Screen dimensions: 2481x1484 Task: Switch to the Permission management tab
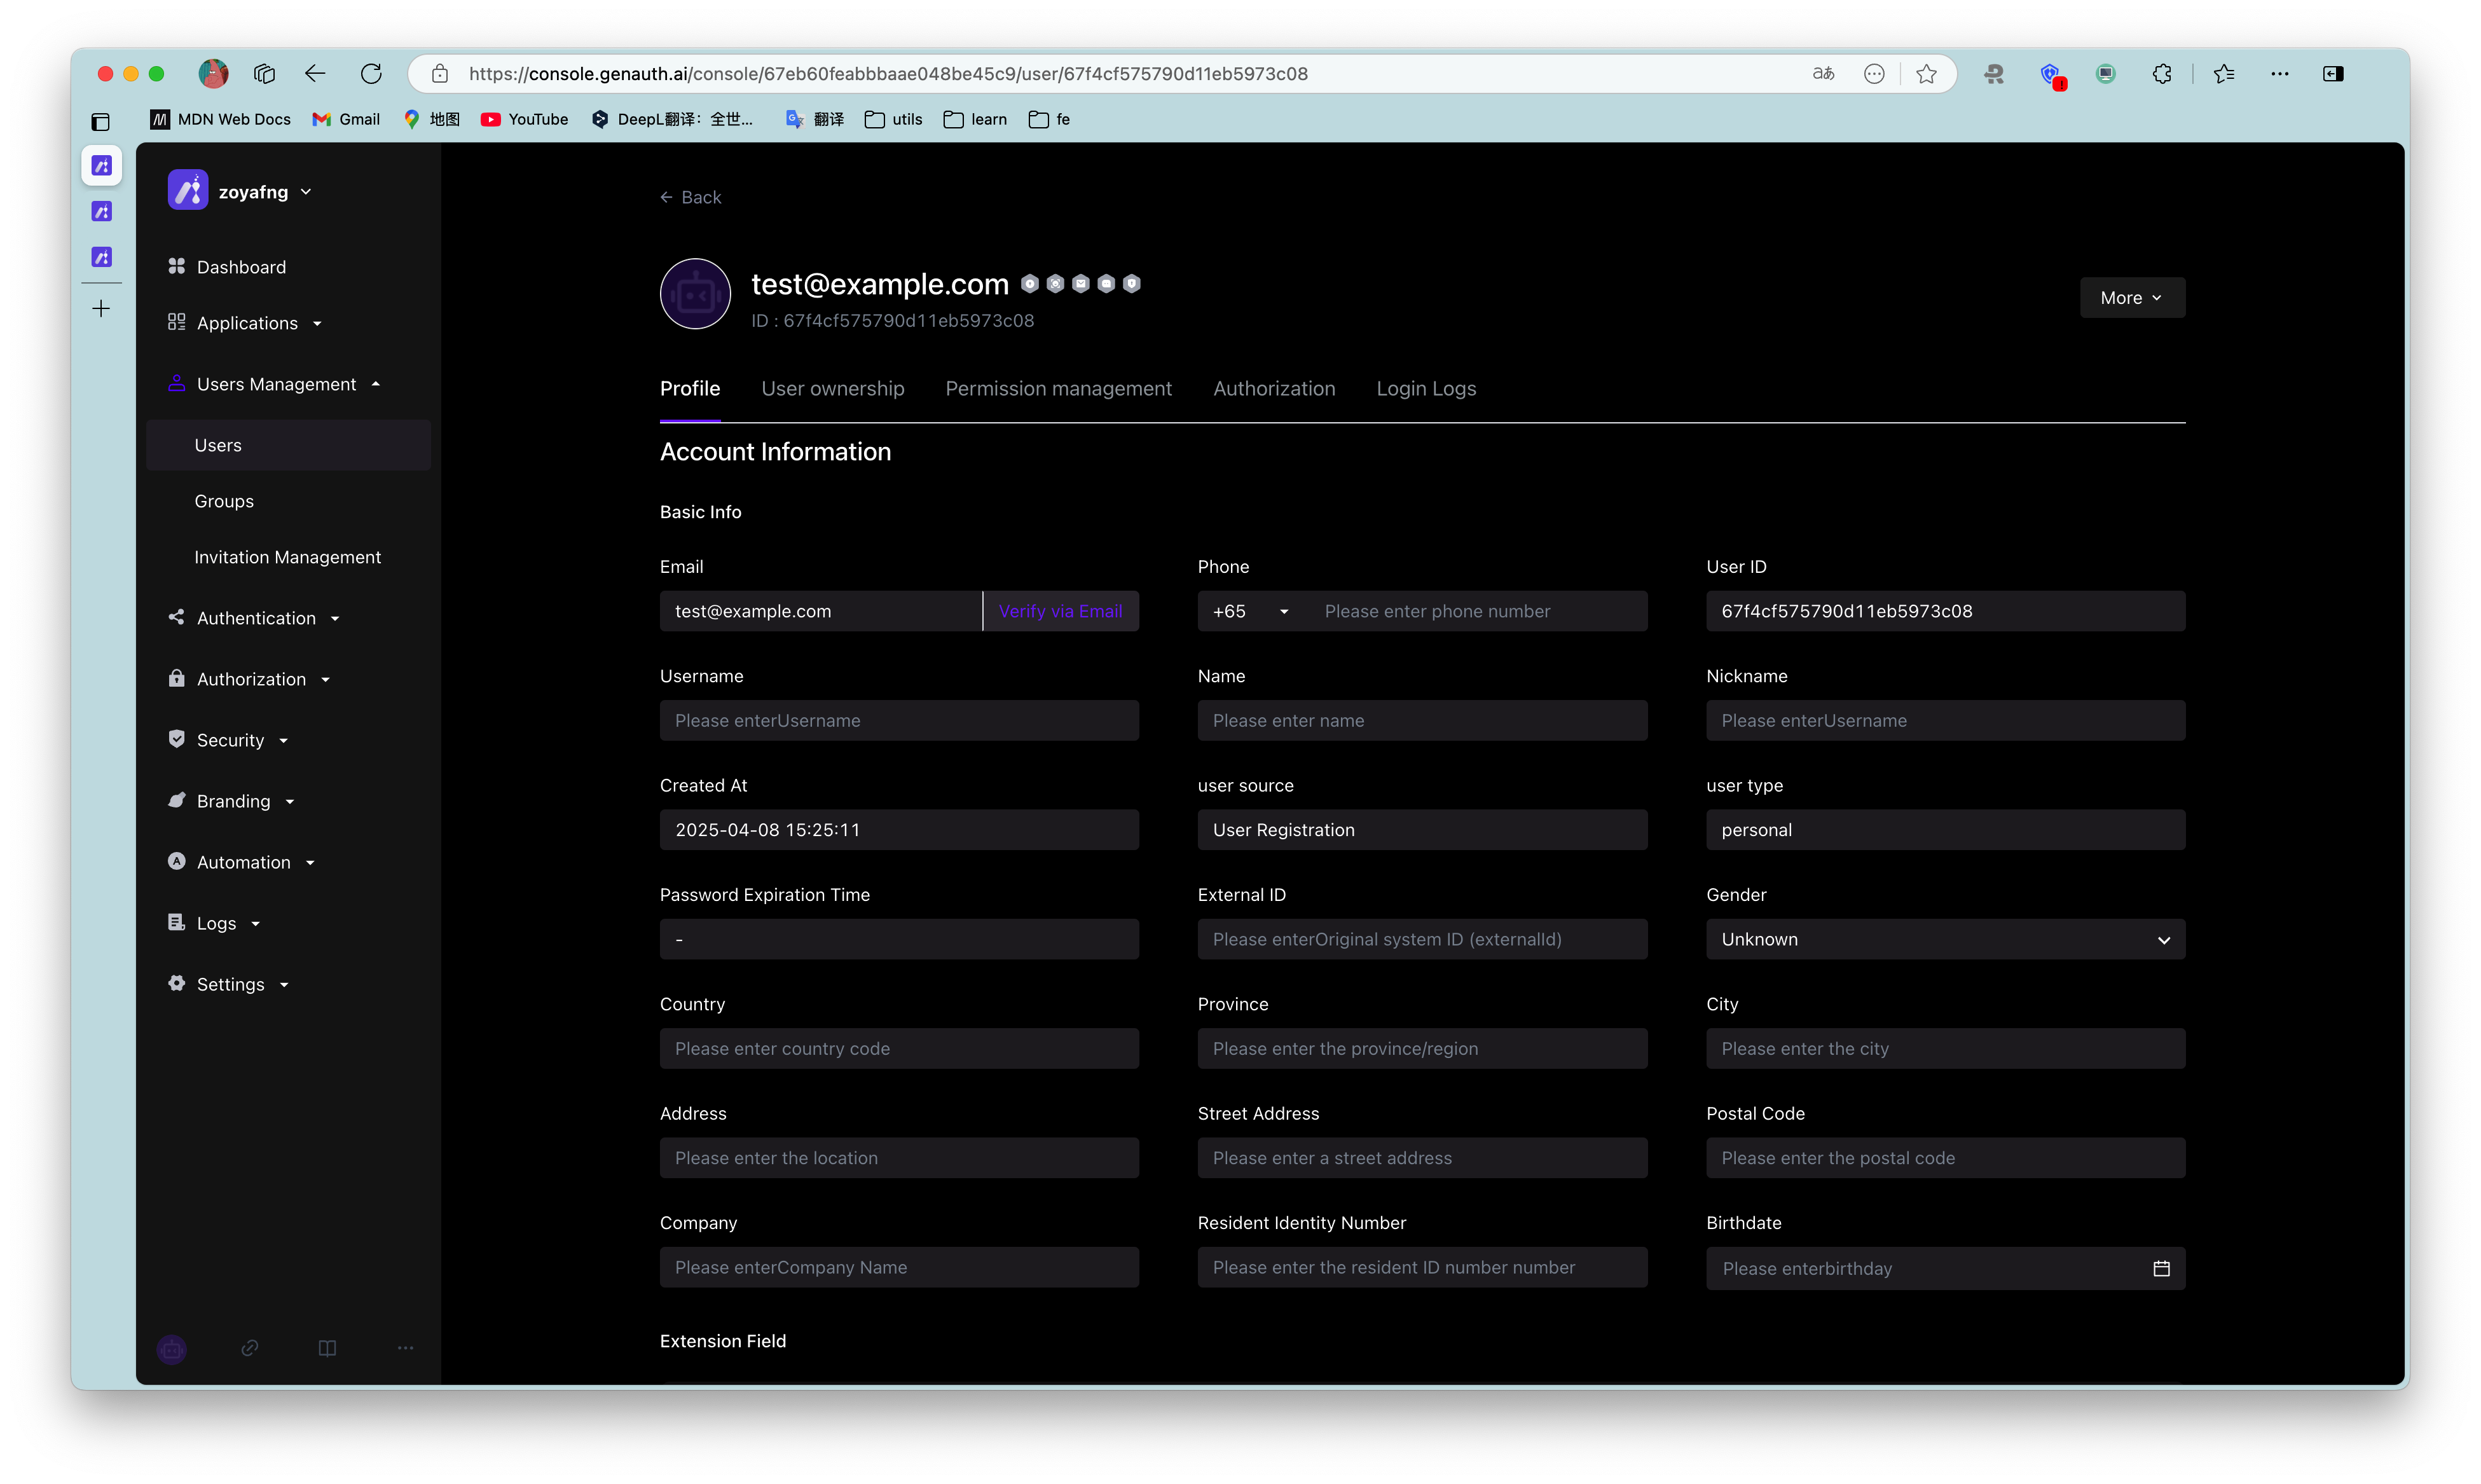tap(1058, 388)
